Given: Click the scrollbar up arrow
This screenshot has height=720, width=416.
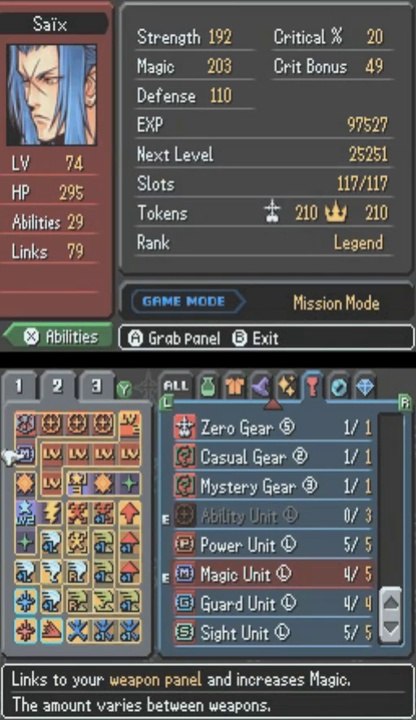Looking at the screenshot, I should (391, 602).
